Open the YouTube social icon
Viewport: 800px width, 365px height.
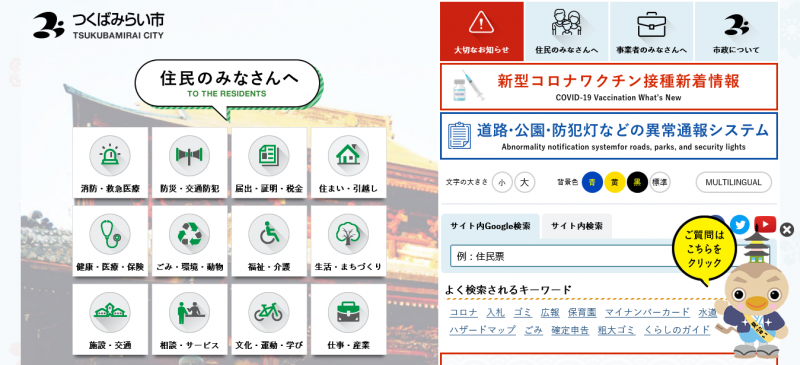[765, 224]
